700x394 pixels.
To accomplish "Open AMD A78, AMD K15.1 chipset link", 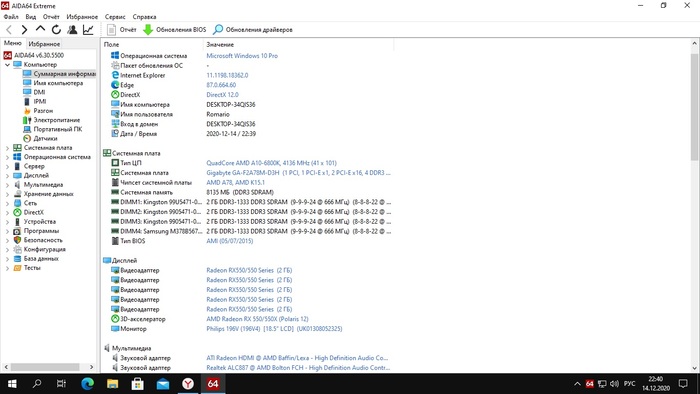I will [x=235, y=182].
